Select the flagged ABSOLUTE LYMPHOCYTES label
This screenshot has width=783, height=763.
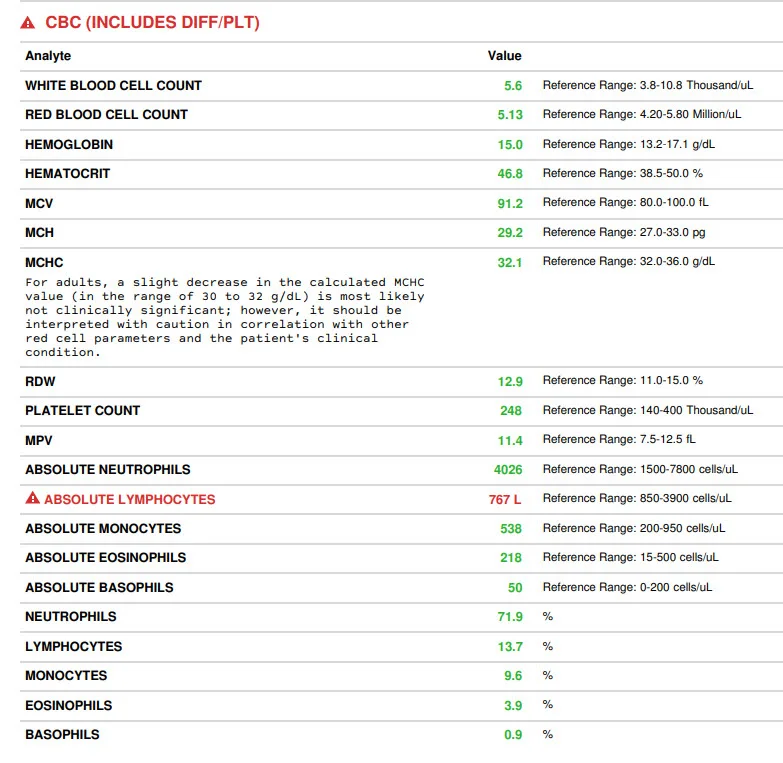pyautogui.click(x=129, y=499)
